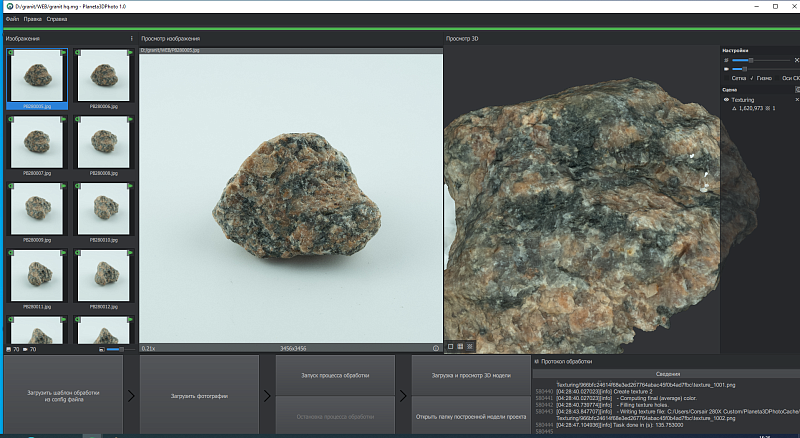Image resolution: width=800 pixels, height=438 pixels.
Task: Adjust the thumbnail size slider
Action: tap(120, 349)
